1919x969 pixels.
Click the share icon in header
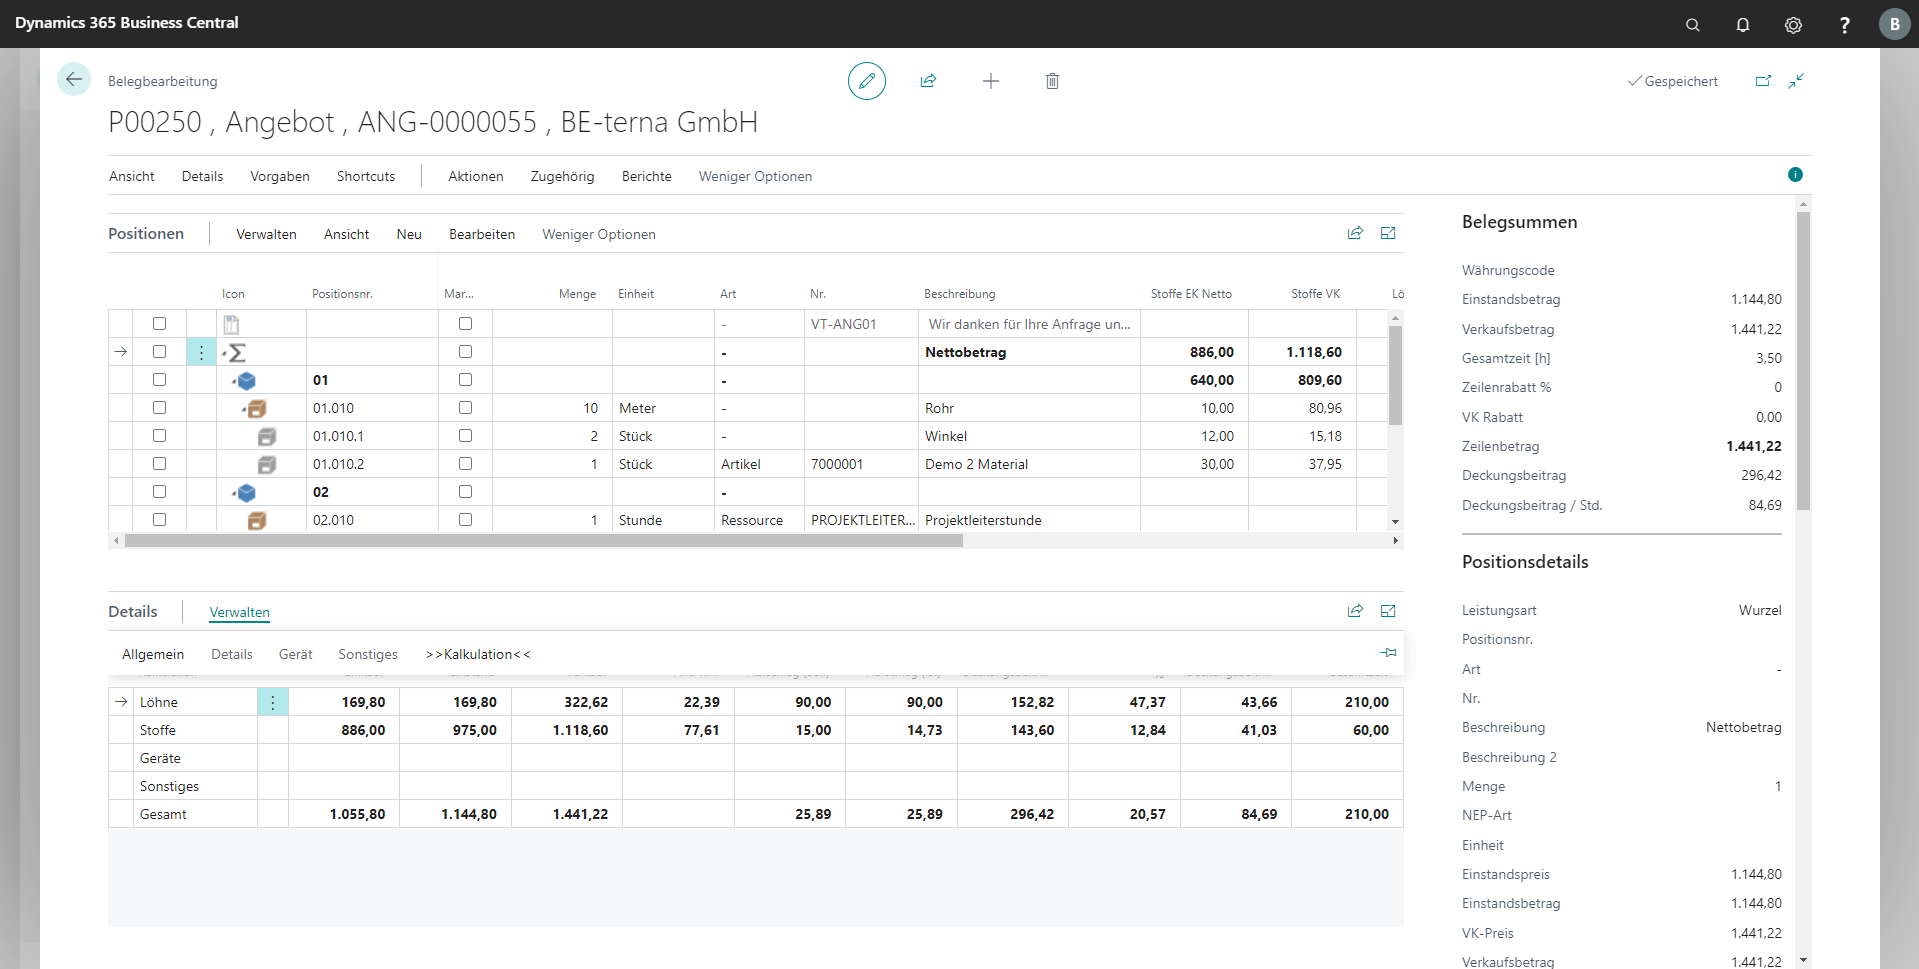[x=928, y=81]
